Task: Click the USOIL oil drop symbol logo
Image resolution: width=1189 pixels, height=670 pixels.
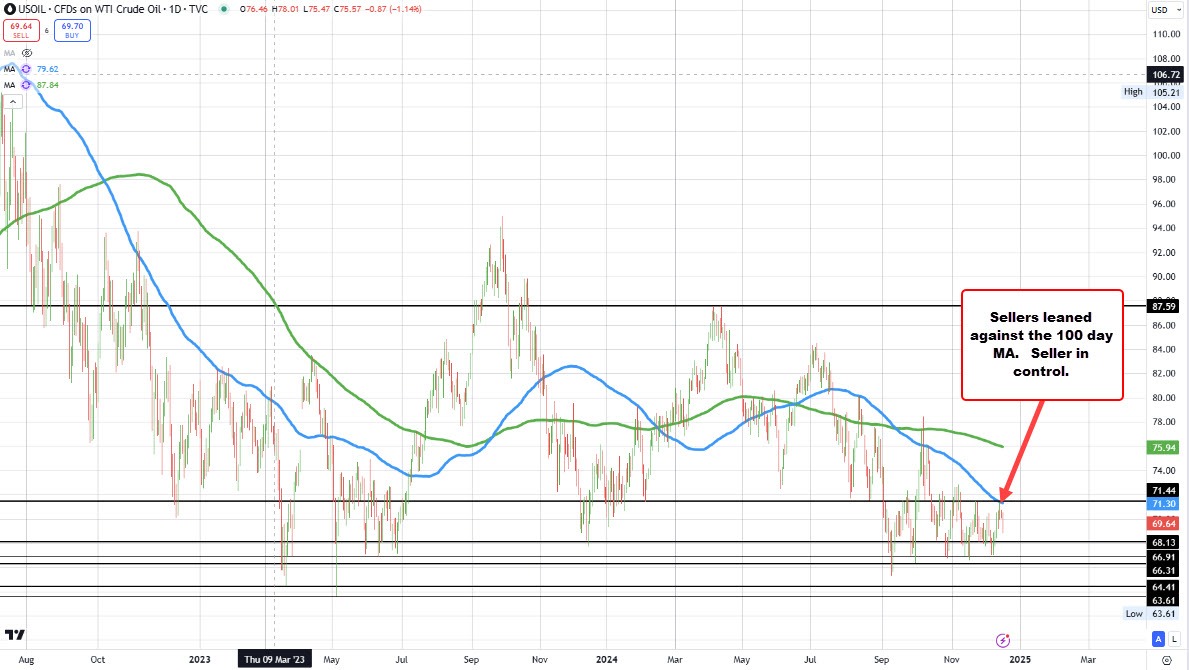Action: 9,11
